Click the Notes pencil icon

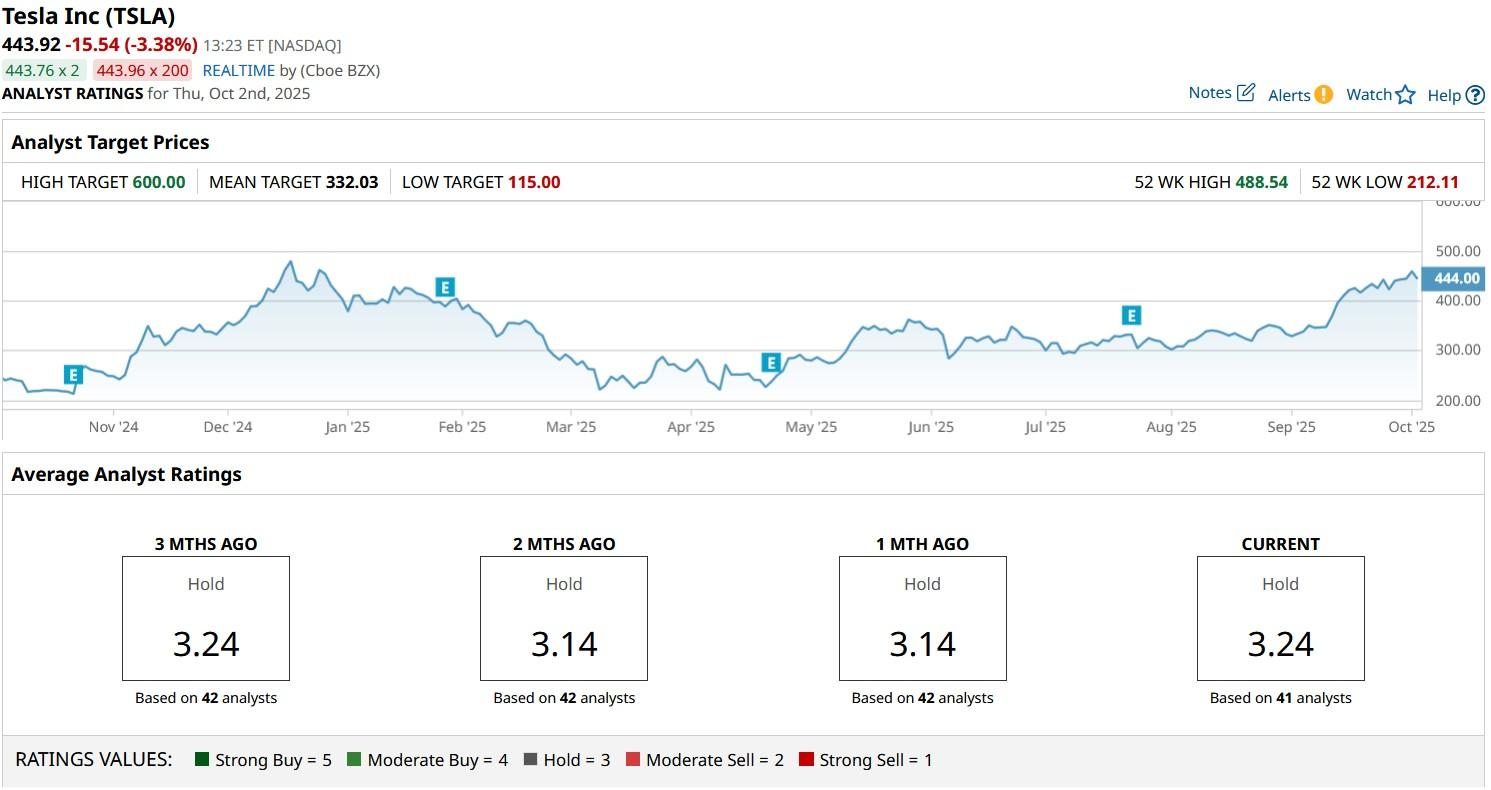1245,93
